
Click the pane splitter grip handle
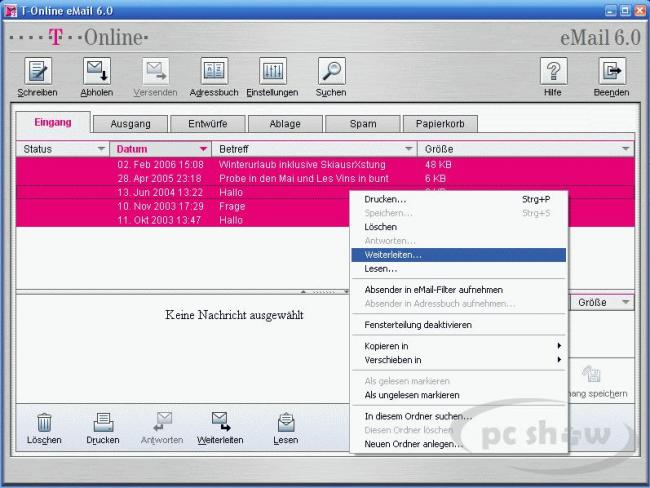tap(325, 292)
